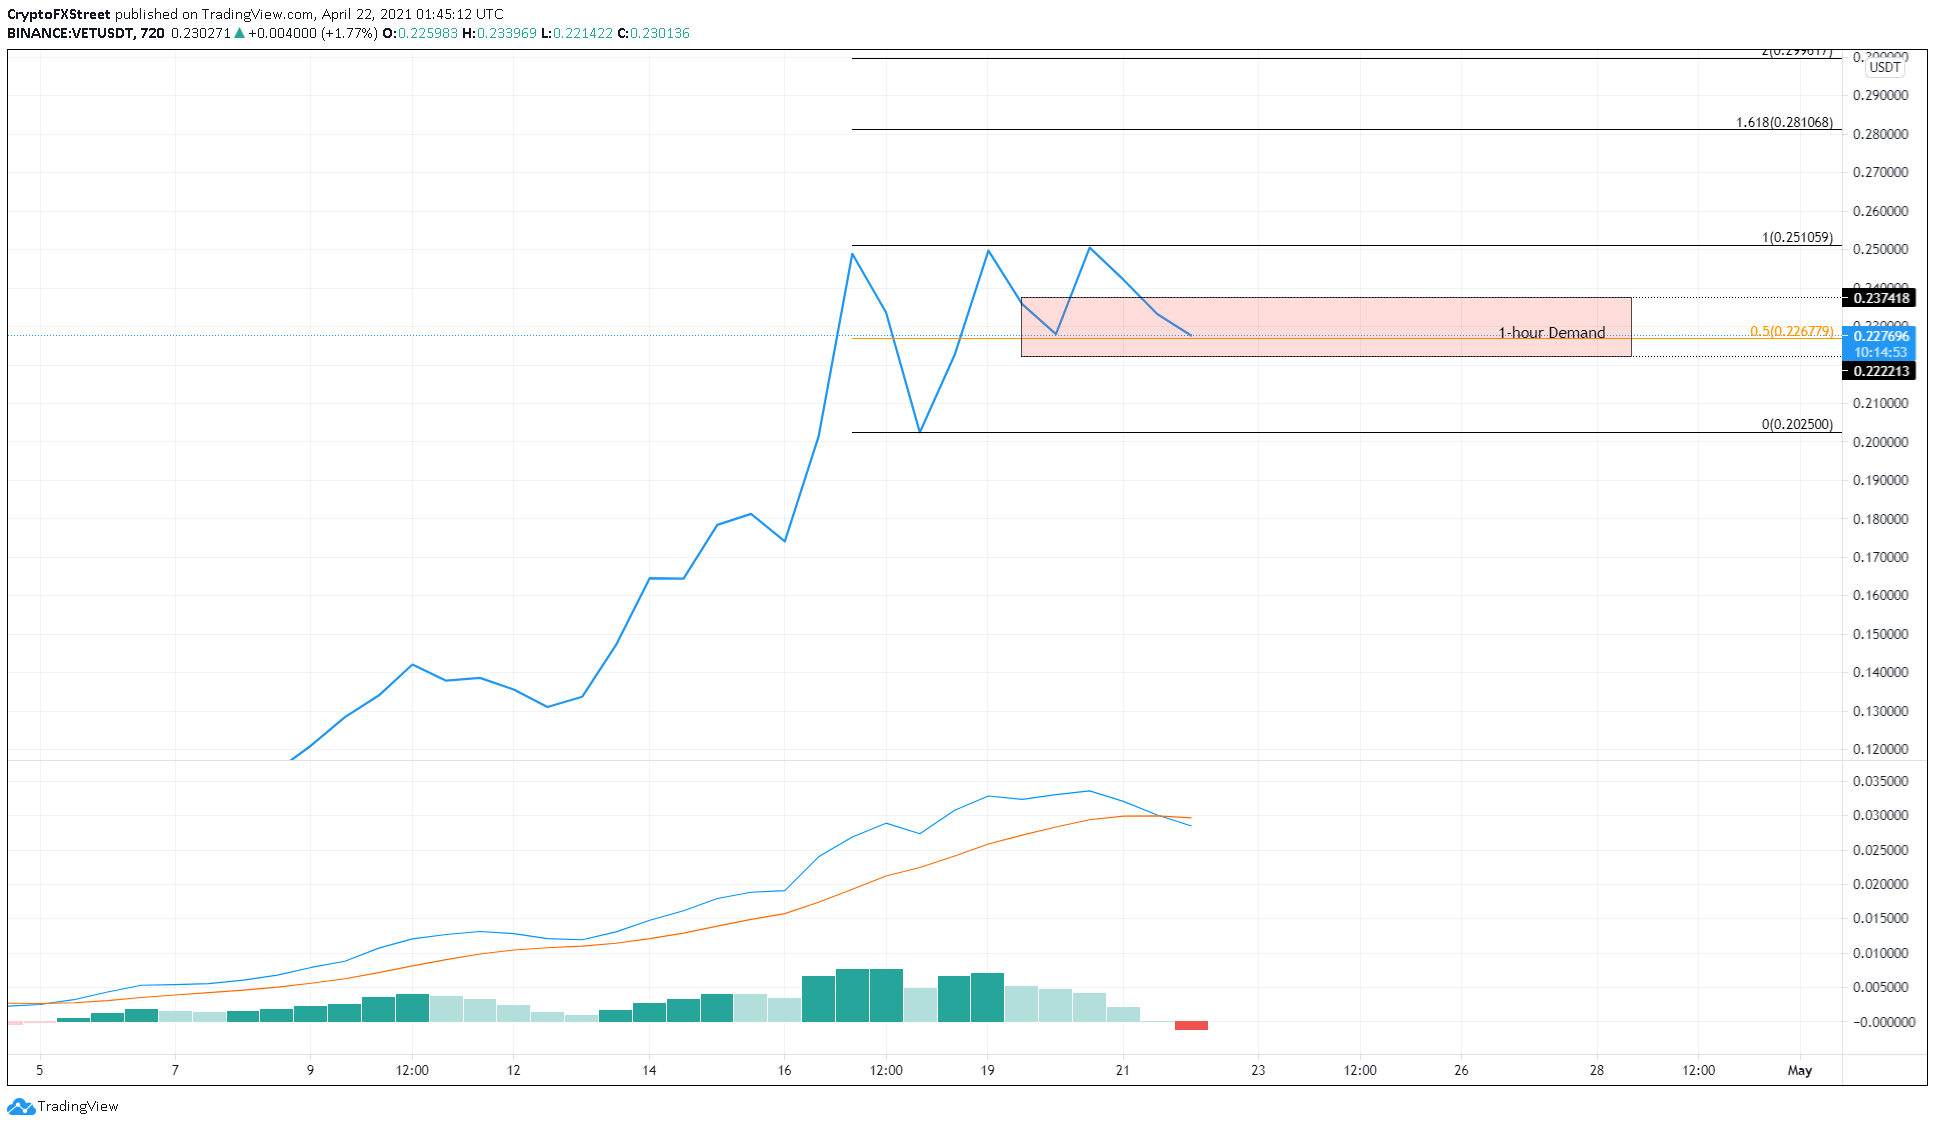Click the +0.004000 (+1.77%) change value

312,34
